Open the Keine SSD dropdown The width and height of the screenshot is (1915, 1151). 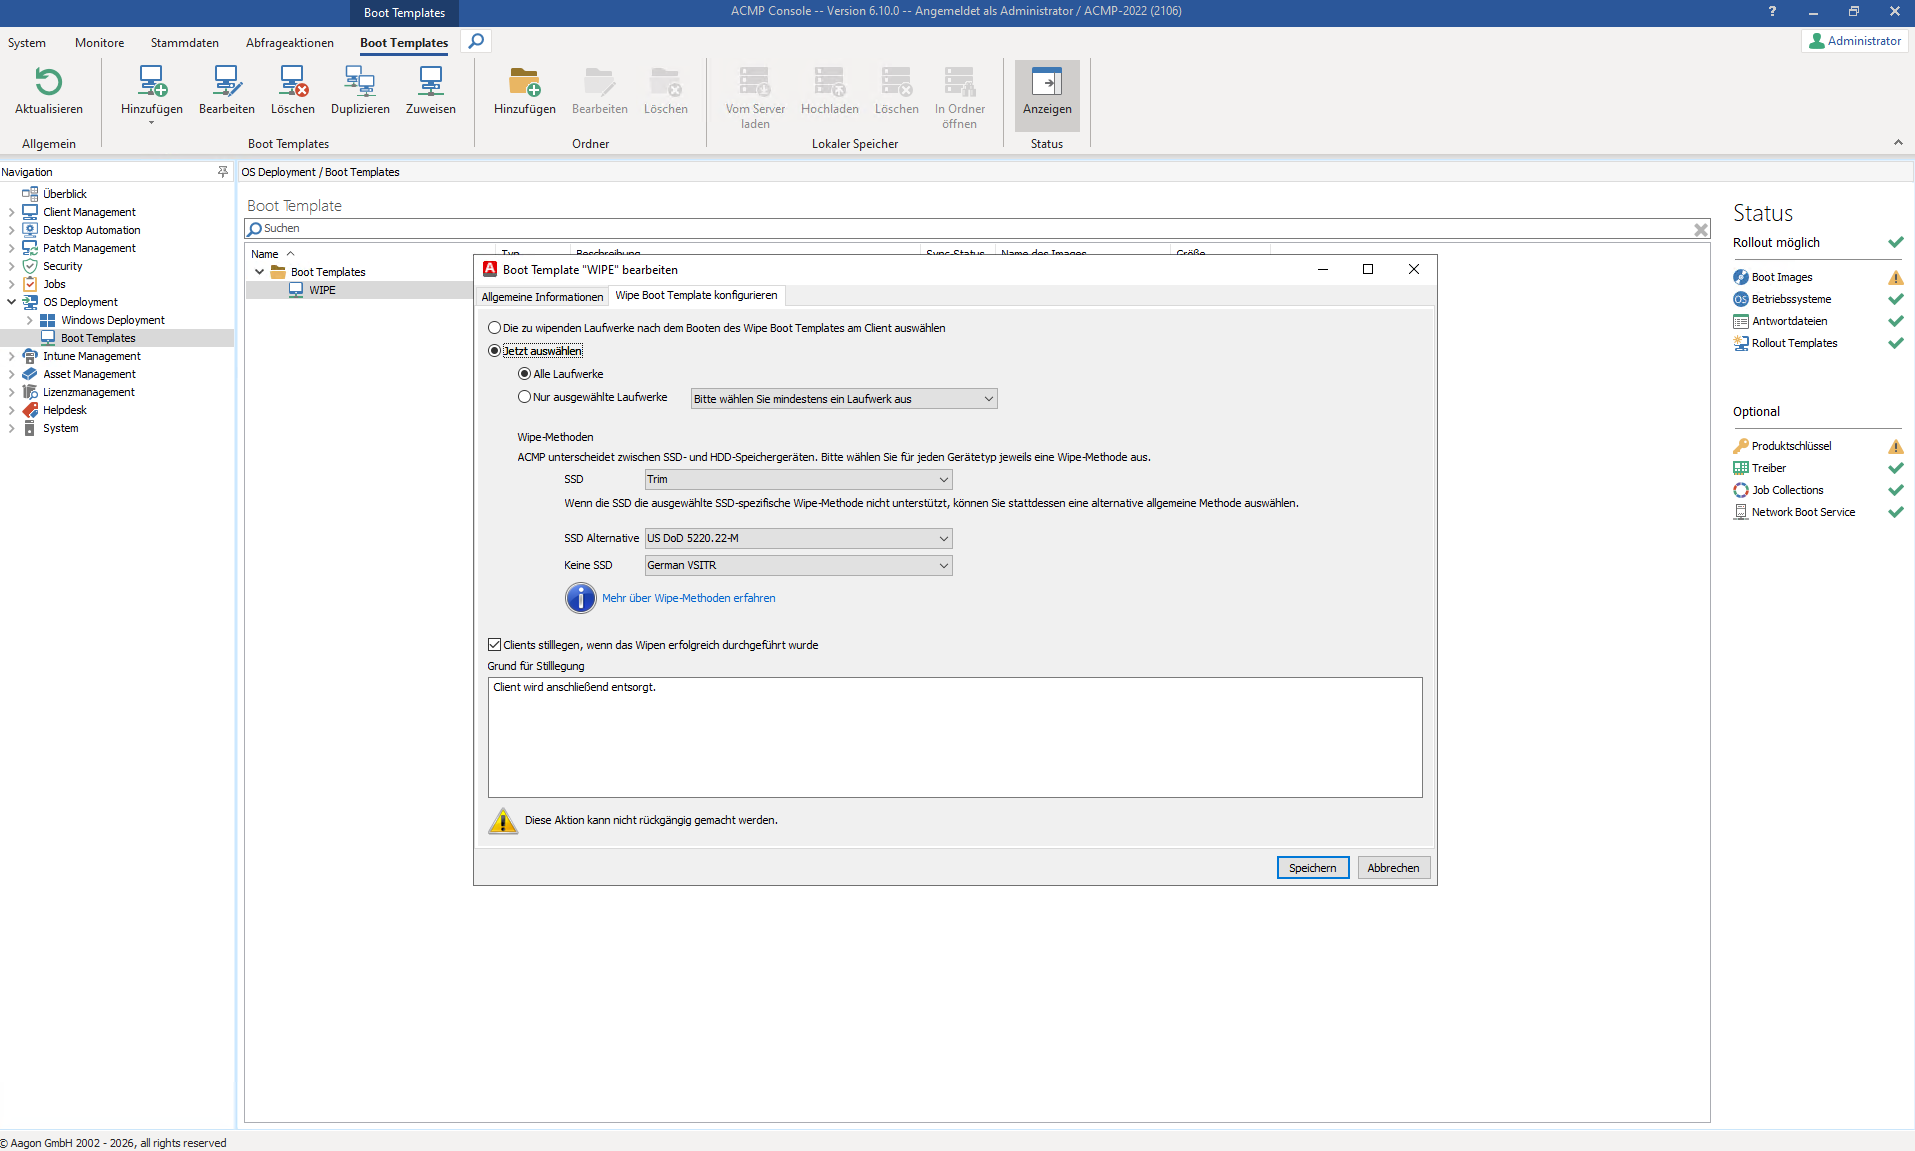coord(798,565)
